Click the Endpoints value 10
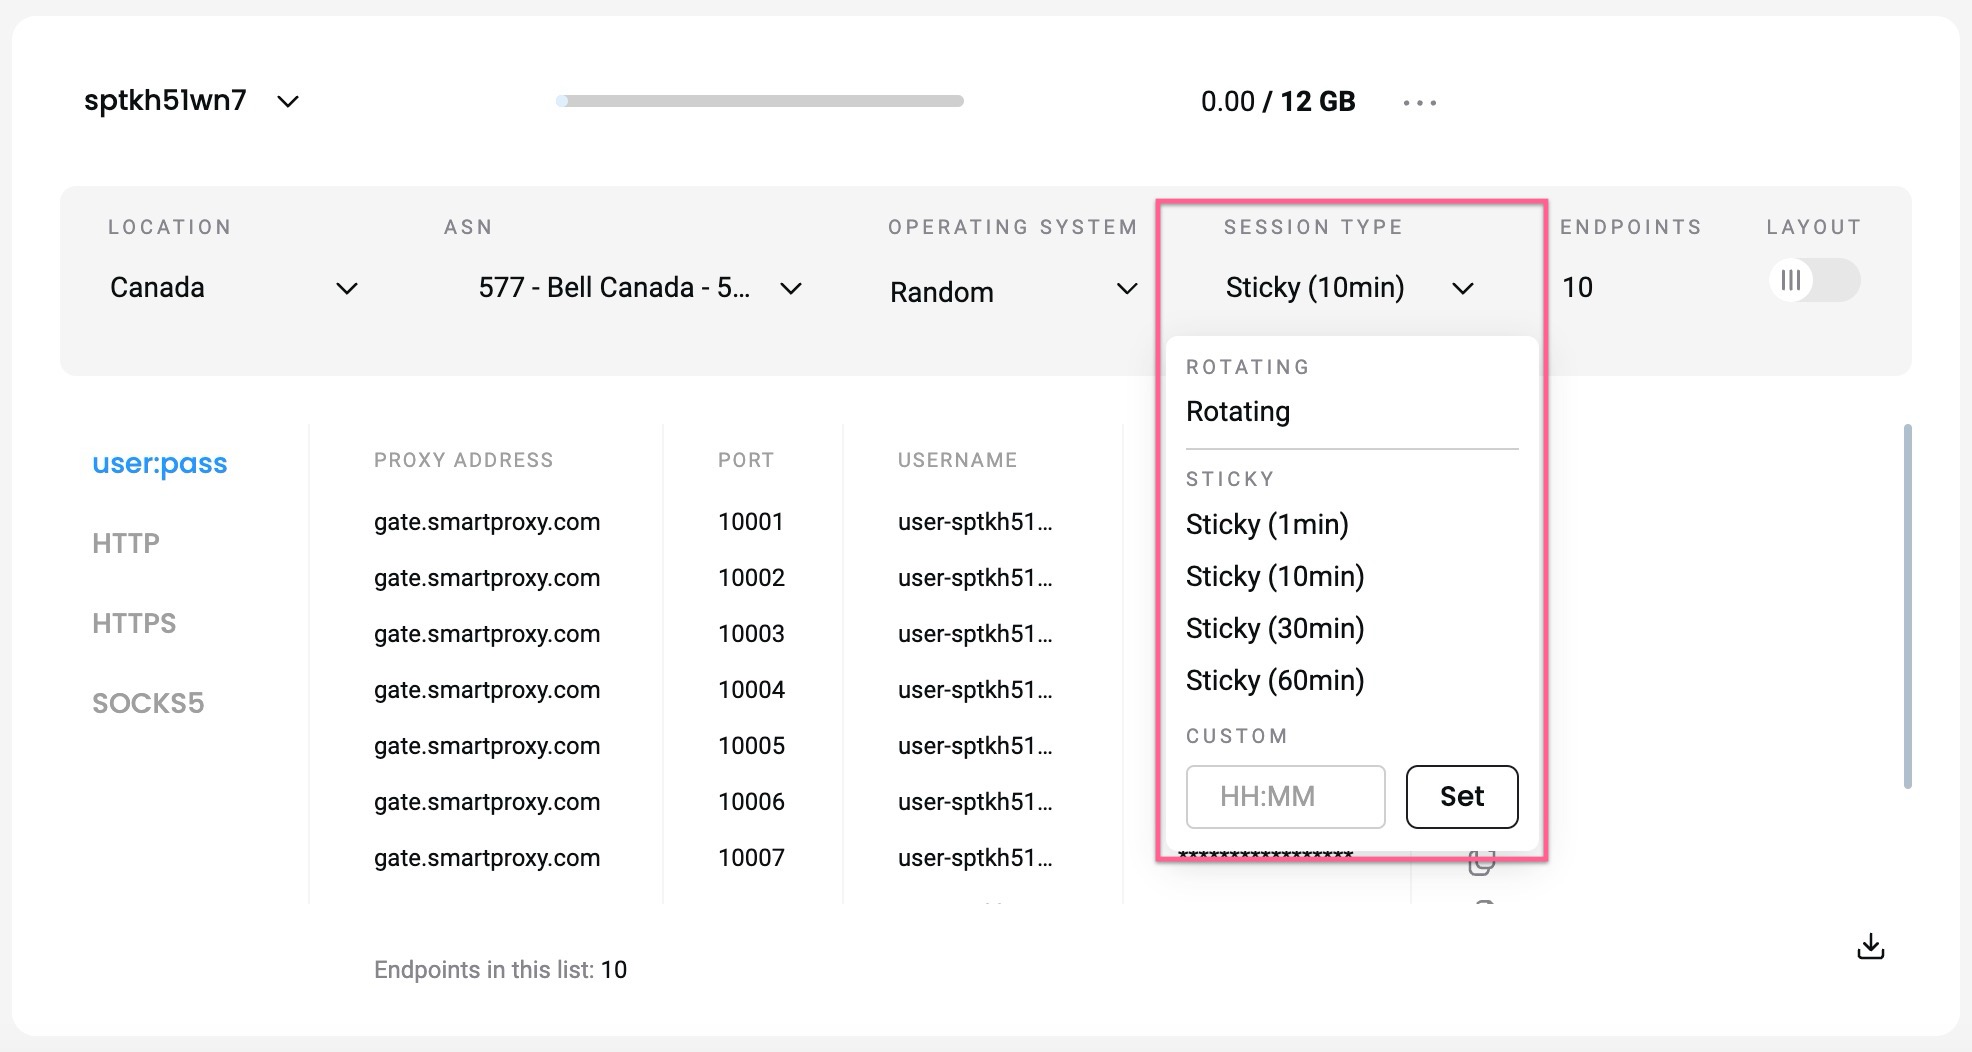The width and height of the screenshot is (1972, 1052). (1577, 288)
